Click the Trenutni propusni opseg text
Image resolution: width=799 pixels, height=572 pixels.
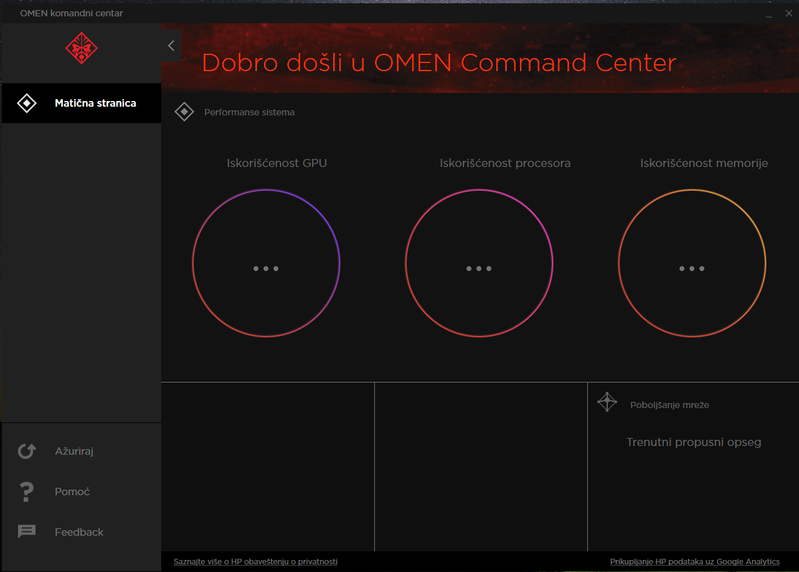coord(693,442)
